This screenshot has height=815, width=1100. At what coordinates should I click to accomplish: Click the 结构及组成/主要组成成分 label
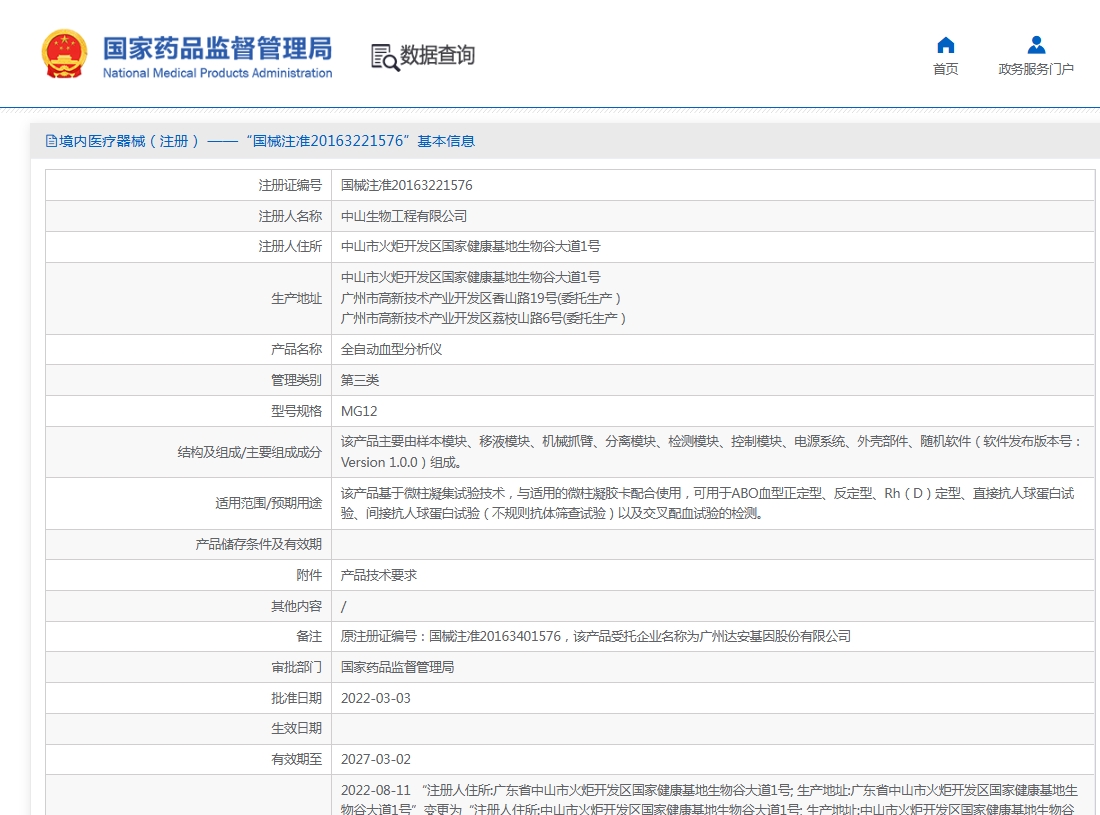(x=250, y=452)
